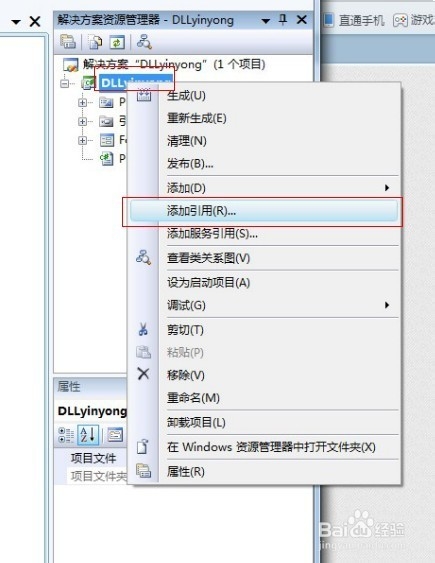This screenshot has width=435, height=563.
Task: Click 直通手机 toolbar button
Action: (354, 20)
